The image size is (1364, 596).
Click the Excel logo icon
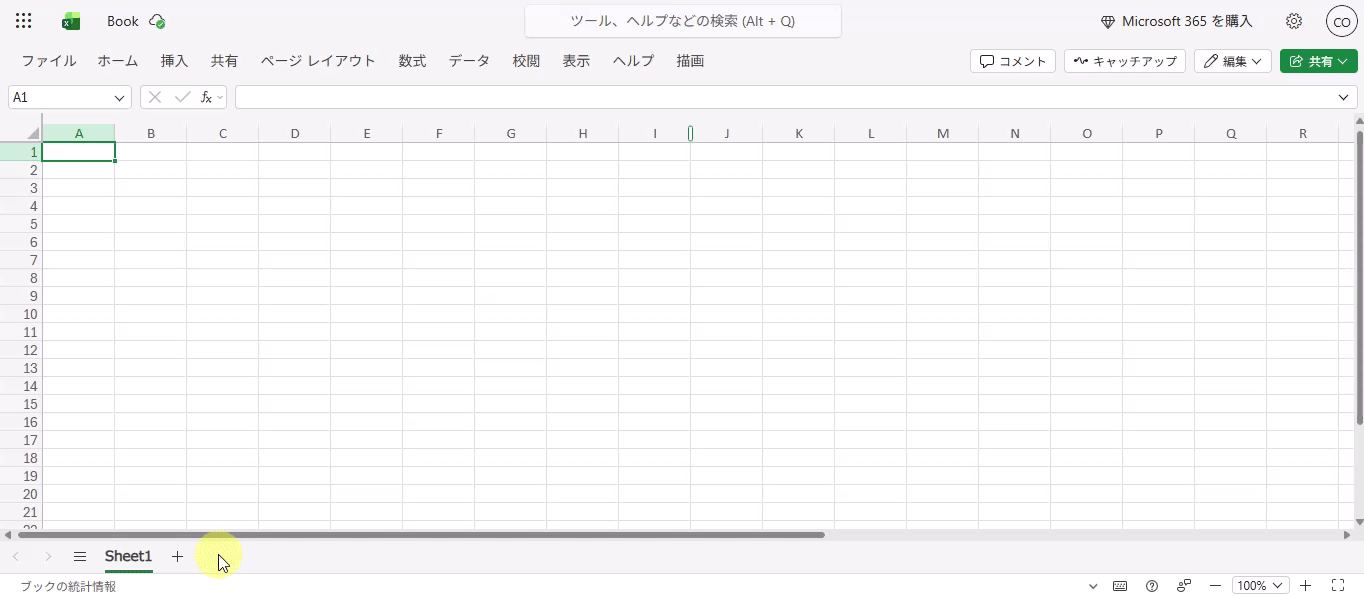71,21
